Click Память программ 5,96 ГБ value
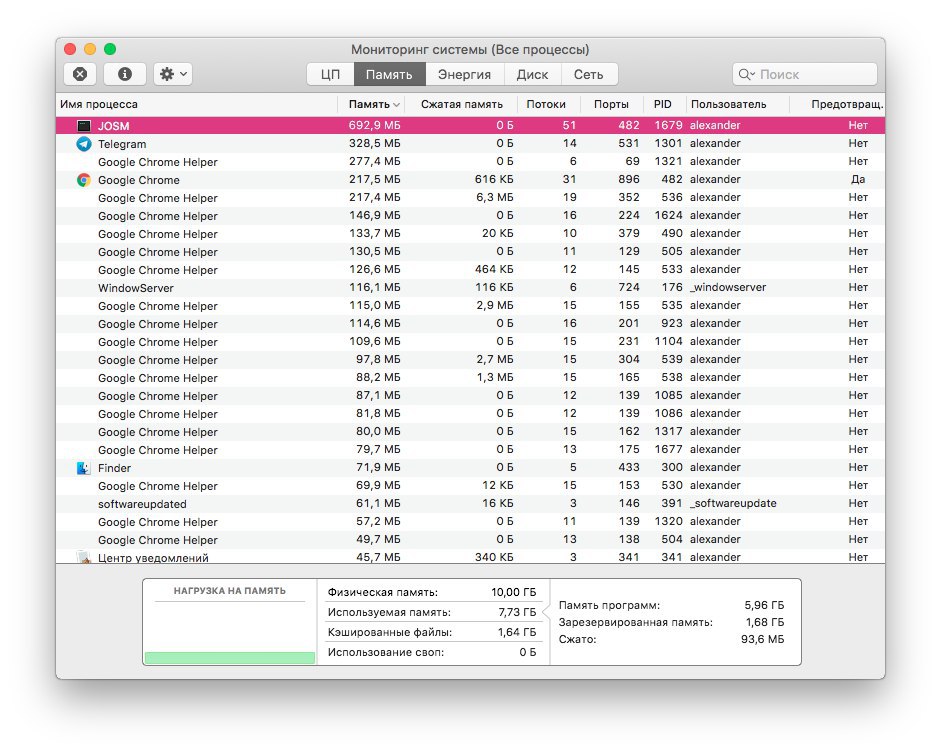The width and height of the screenshot is (941, 753). tap(764, 605)
